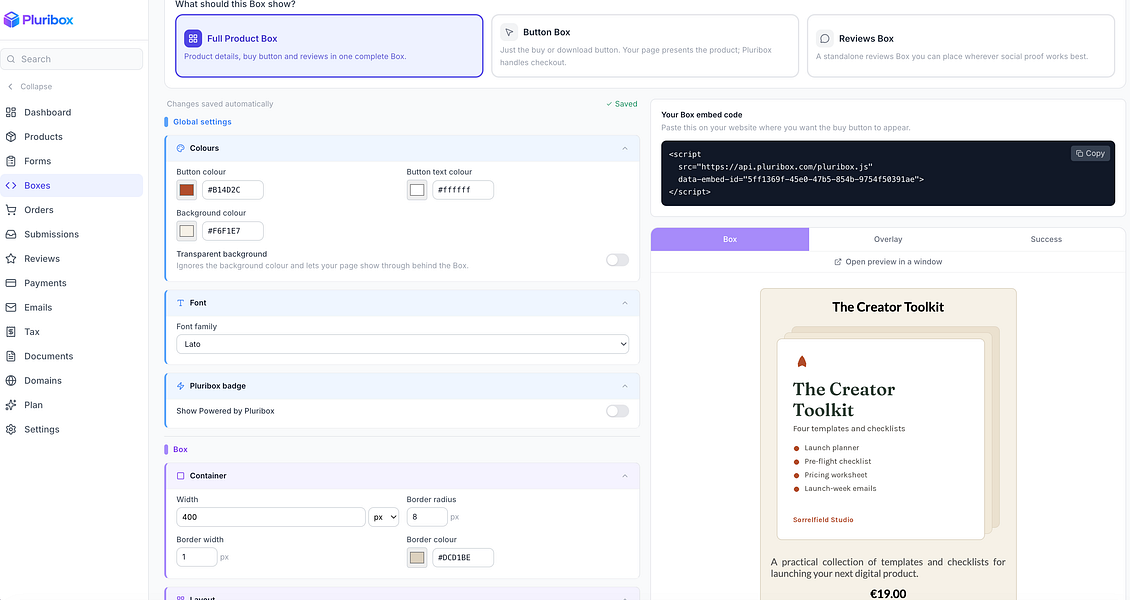Click the Button text colour swatch
Viewport: 1130px width, 600px height.
pyautogui.click(x=417, y=190)
